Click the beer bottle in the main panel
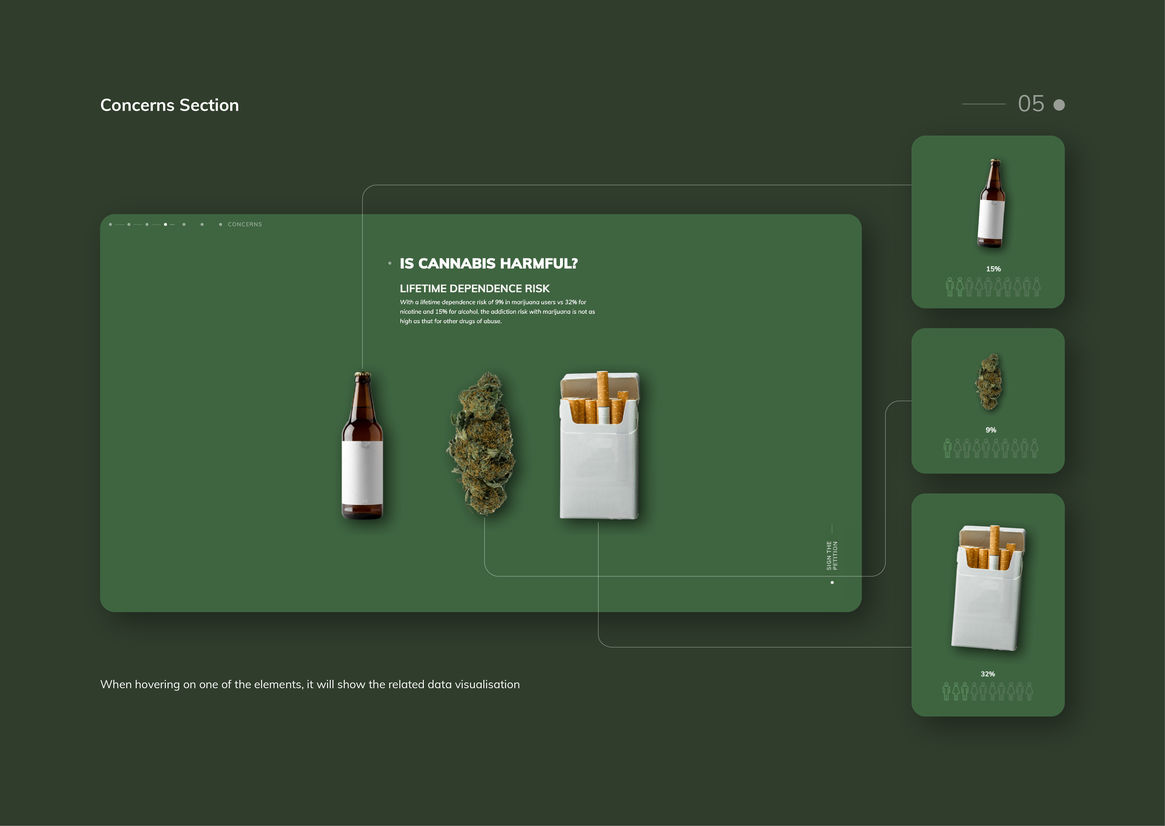 [x=362, y=446]
